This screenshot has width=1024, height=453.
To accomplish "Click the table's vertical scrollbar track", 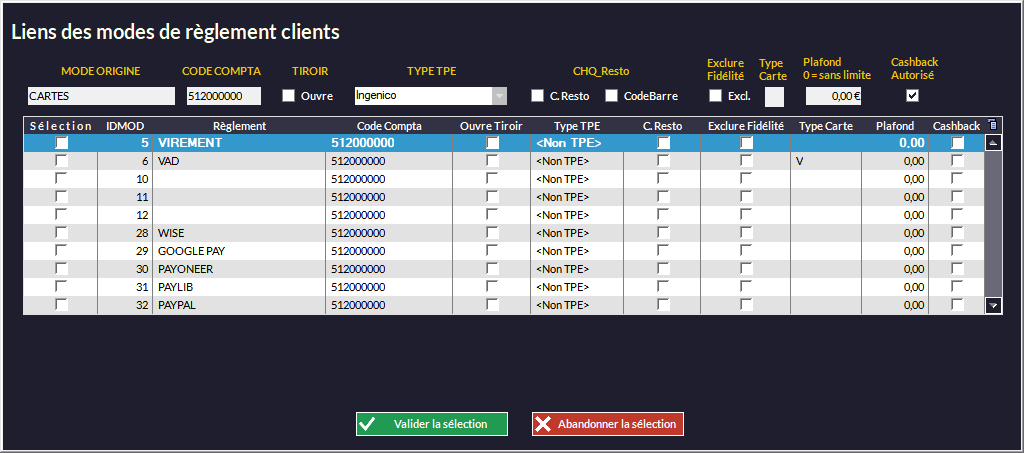I will click(x=993, y=225).
